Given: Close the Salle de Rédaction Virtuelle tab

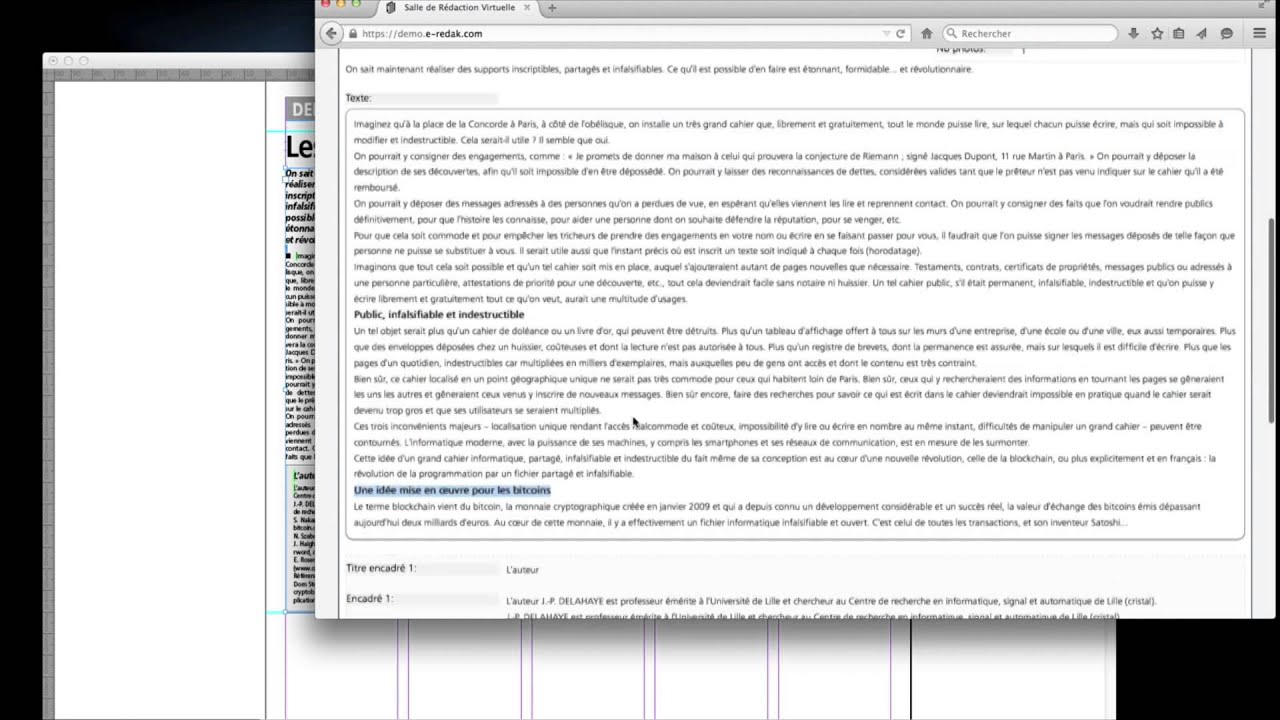Looking at the screenshot, I should 527,7.
